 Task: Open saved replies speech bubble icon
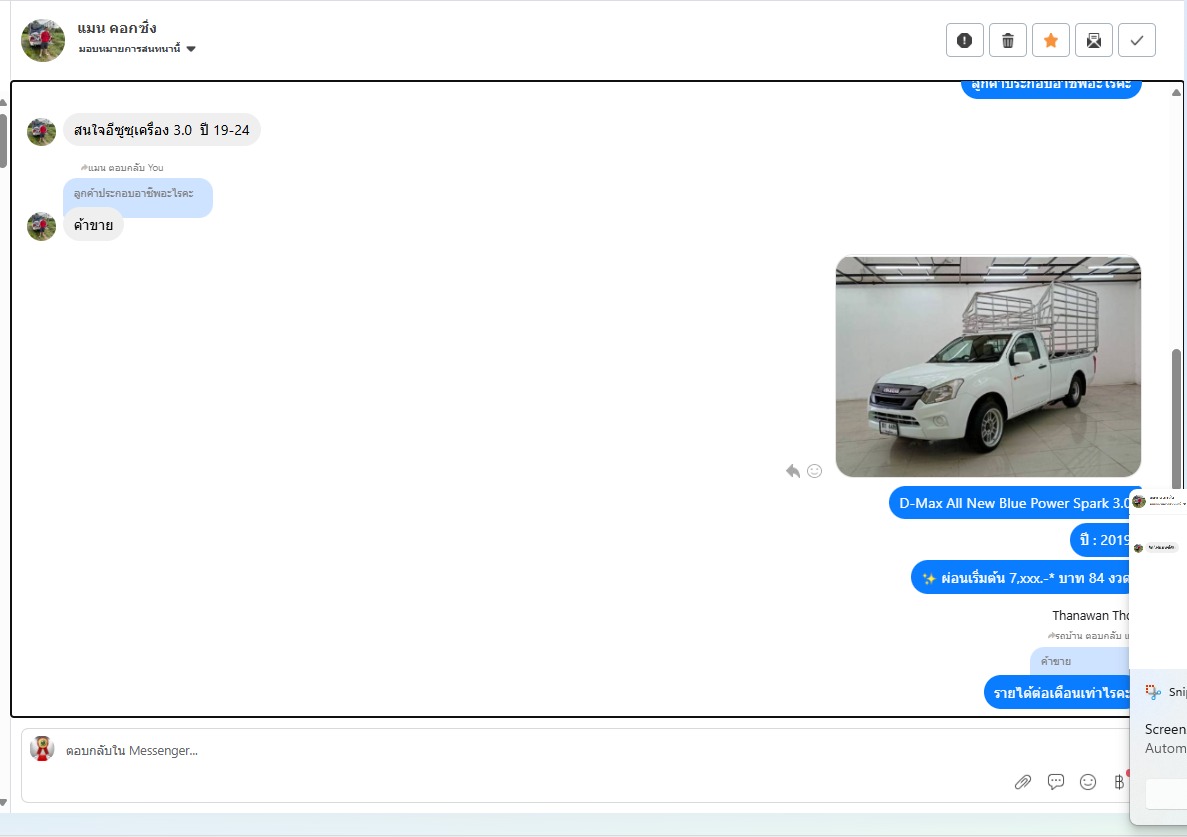coord(1055,782)
